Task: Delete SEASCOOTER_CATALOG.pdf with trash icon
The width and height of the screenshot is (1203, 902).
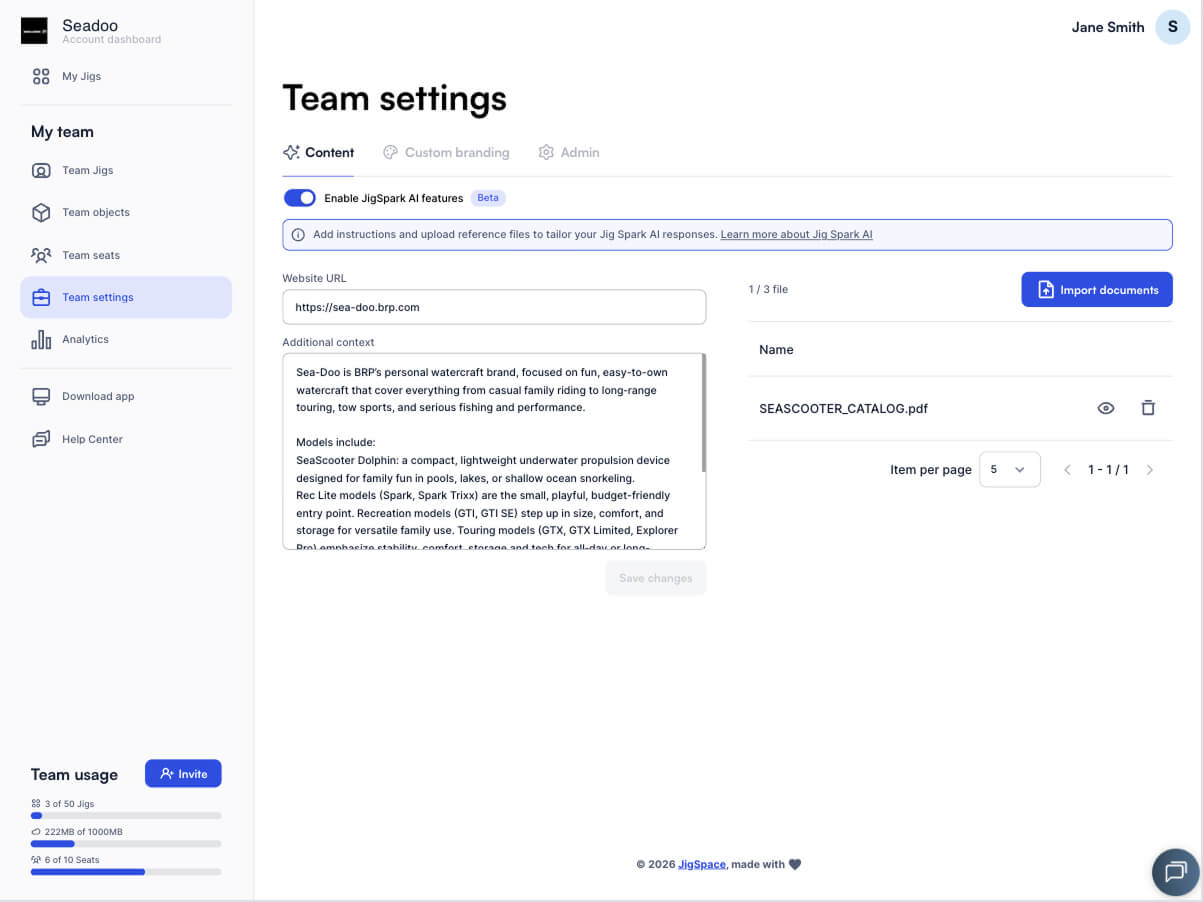Action: [1148, 408]
